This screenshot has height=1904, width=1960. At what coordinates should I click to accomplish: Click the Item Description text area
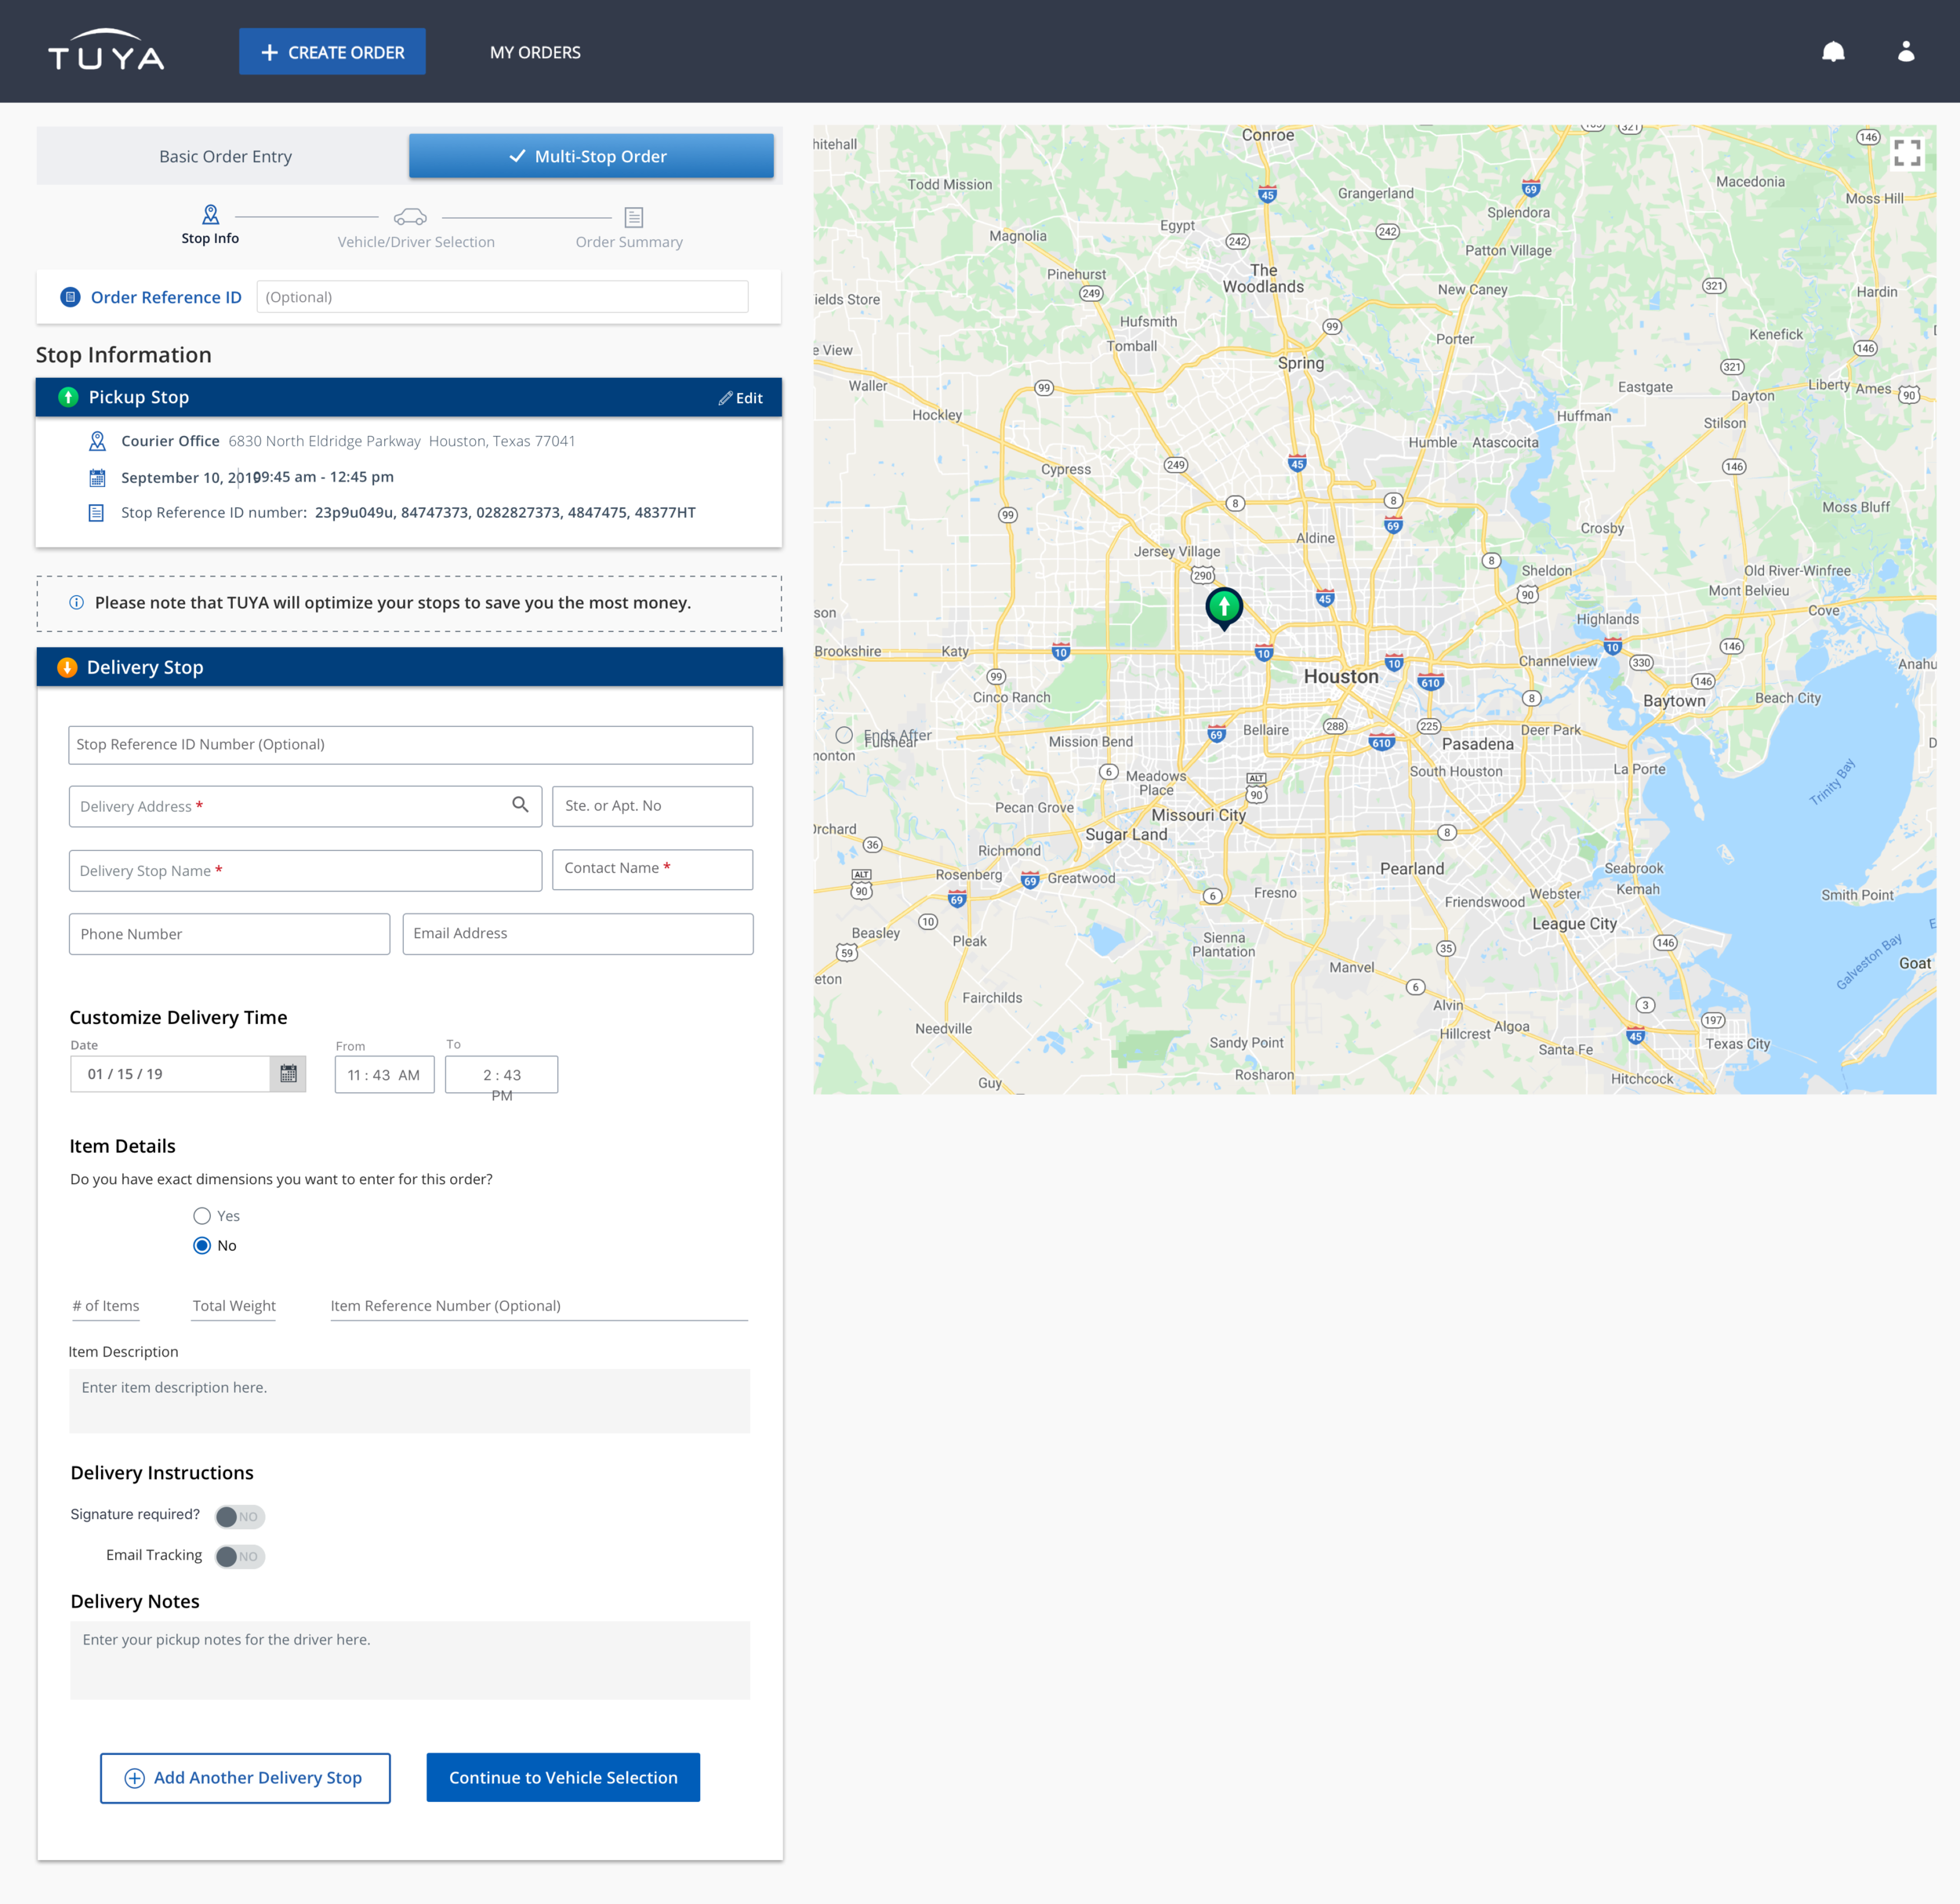pos(410,1400)
